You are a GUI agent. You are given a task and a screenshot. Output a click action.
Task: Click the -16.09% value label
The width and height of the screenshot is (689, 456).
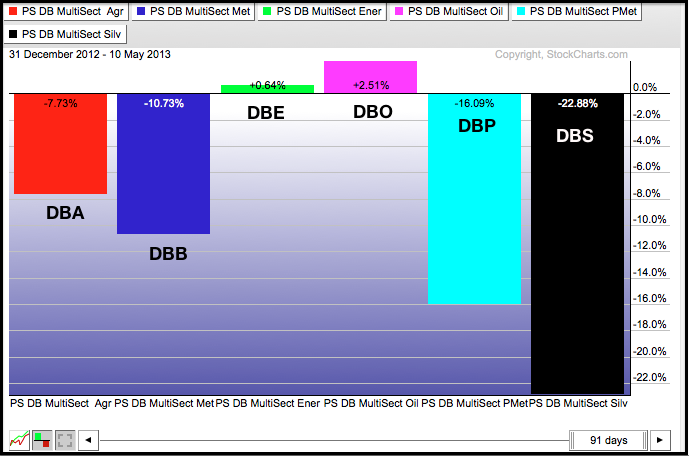(x=474, y=104)
